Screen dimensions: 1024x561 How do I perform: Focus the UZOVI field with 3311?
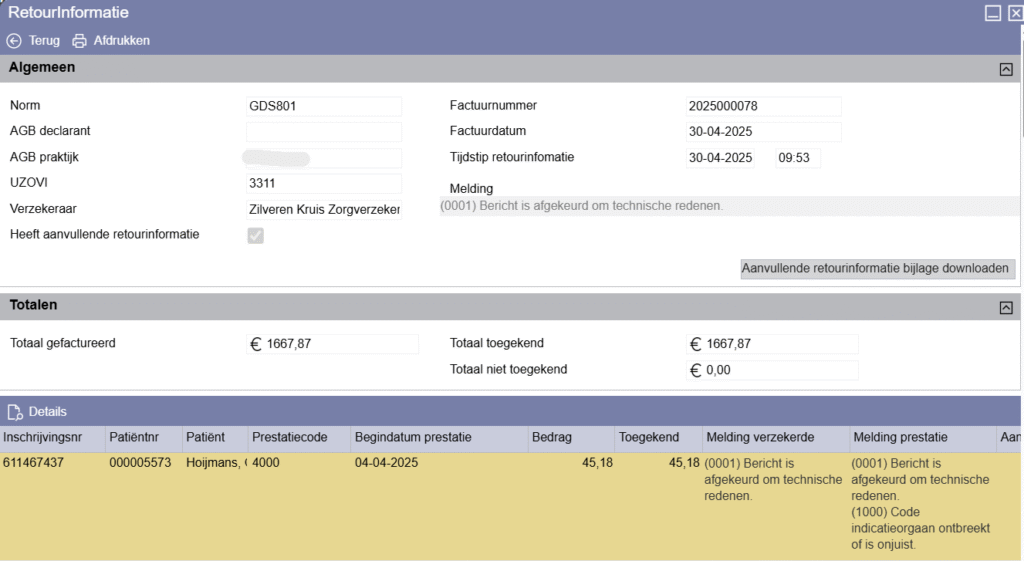click(323, 184)
